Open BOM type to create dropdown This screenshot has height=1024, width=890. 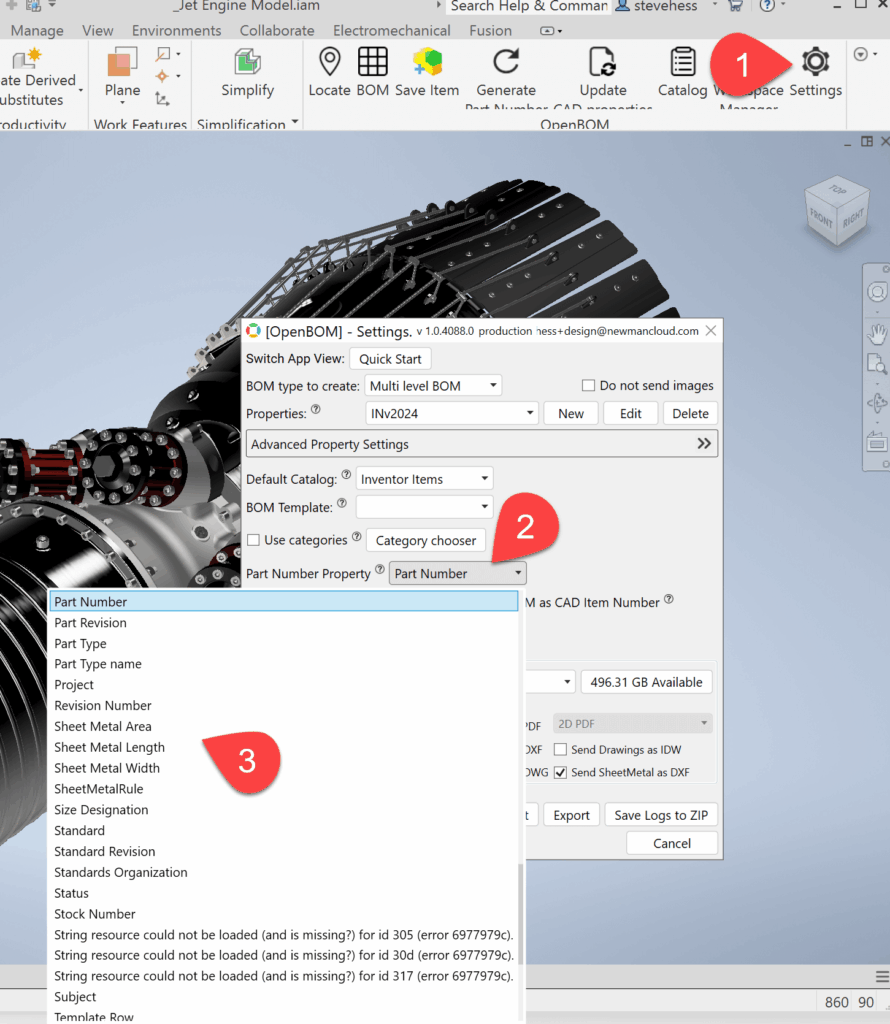coord(433,385)
